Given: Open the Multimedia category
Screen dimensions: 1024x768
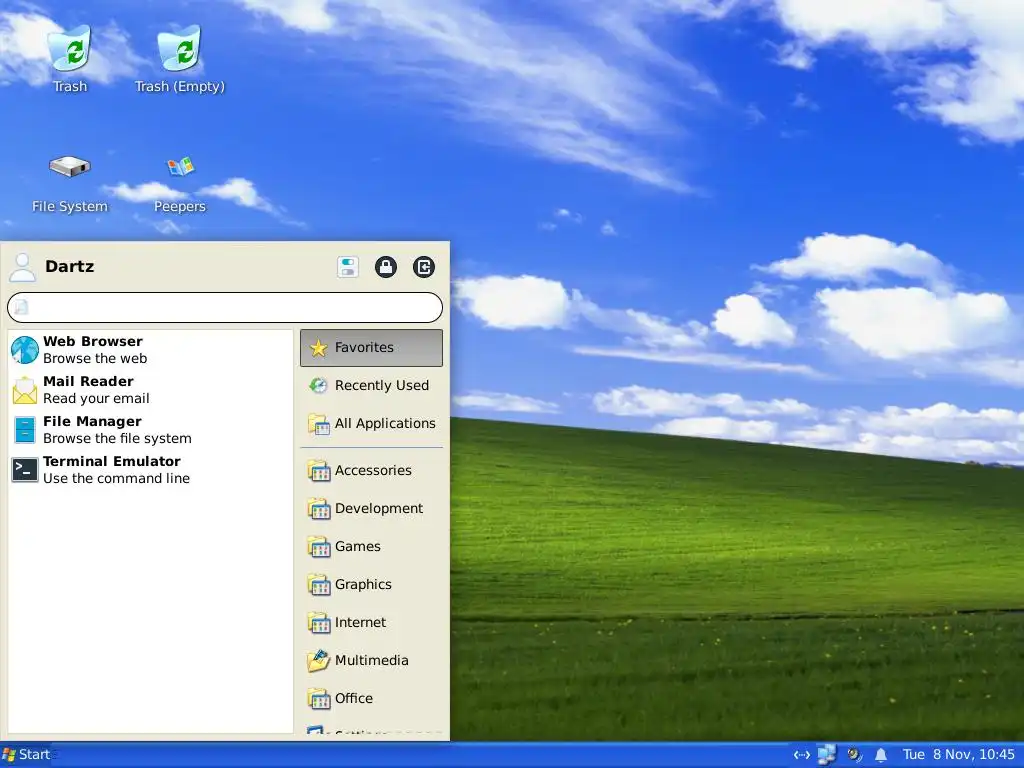Looking at the screenshot, I should 371,660.
